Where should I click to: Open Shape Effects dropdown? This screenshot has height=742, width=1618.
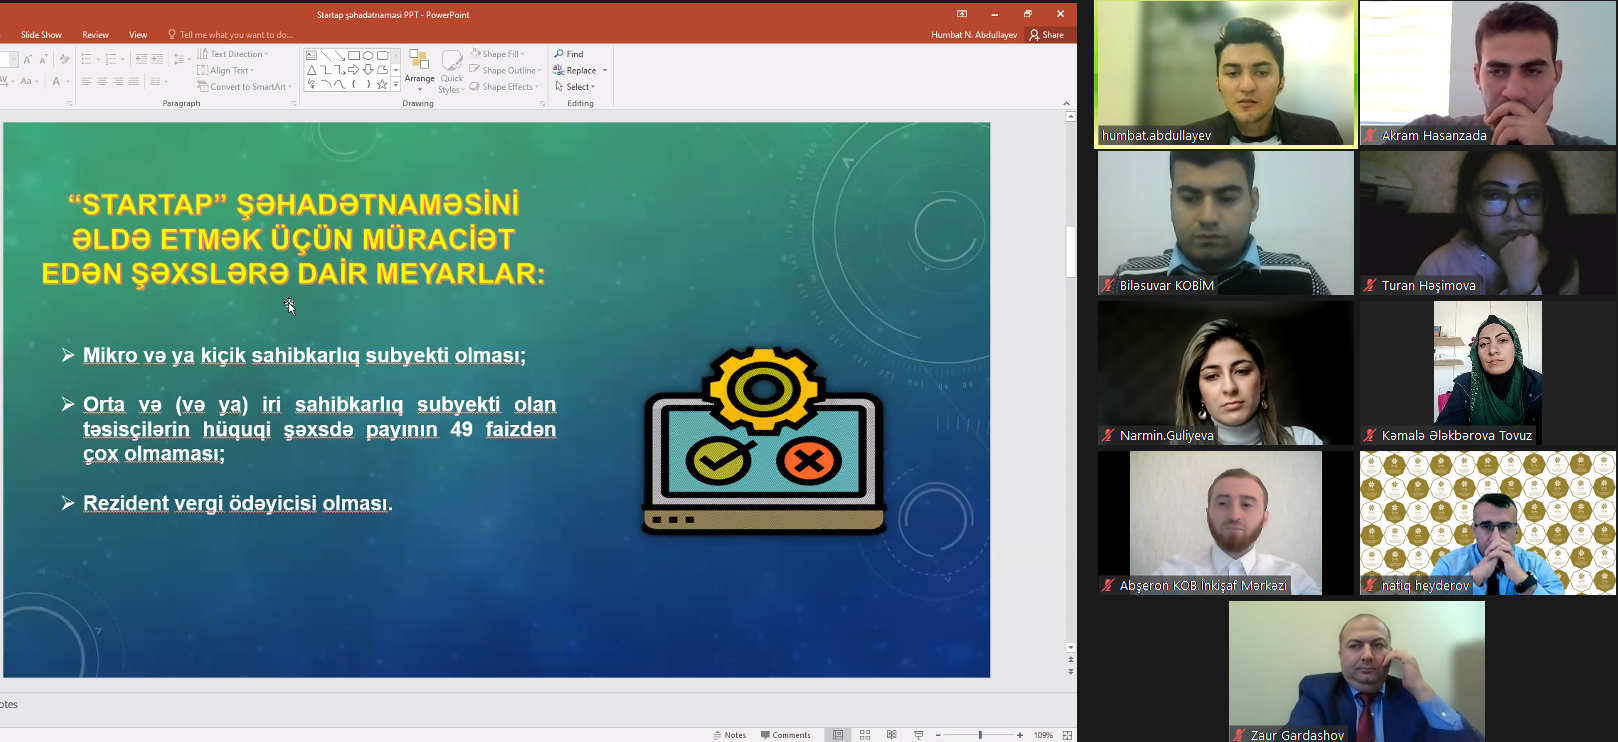pyautogui.click(x=505, y=87)
